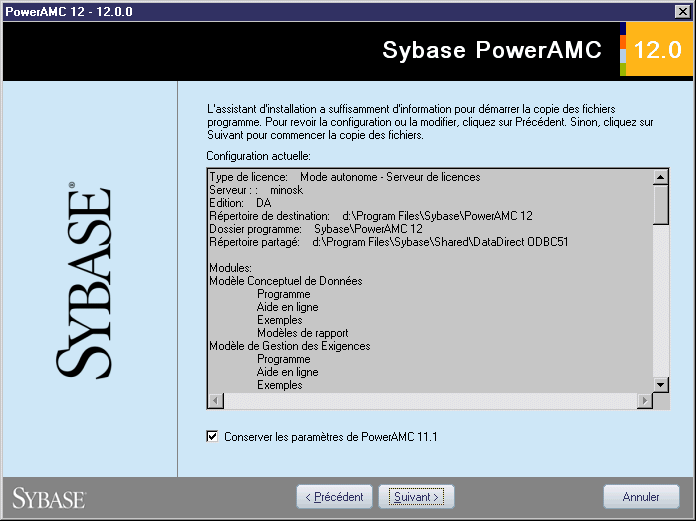
Task: Click the horizontal scrollbar right arrow
Action: 645,400
